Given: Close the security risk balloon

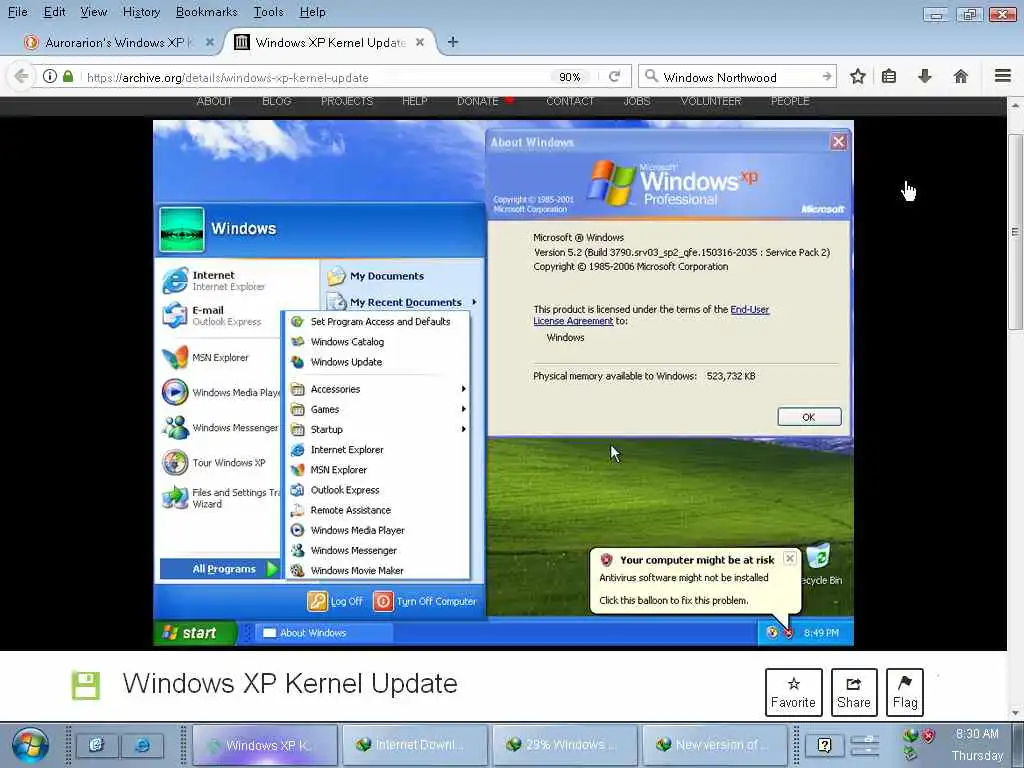Looking at the screenshot, I should [x=790, y=558].
